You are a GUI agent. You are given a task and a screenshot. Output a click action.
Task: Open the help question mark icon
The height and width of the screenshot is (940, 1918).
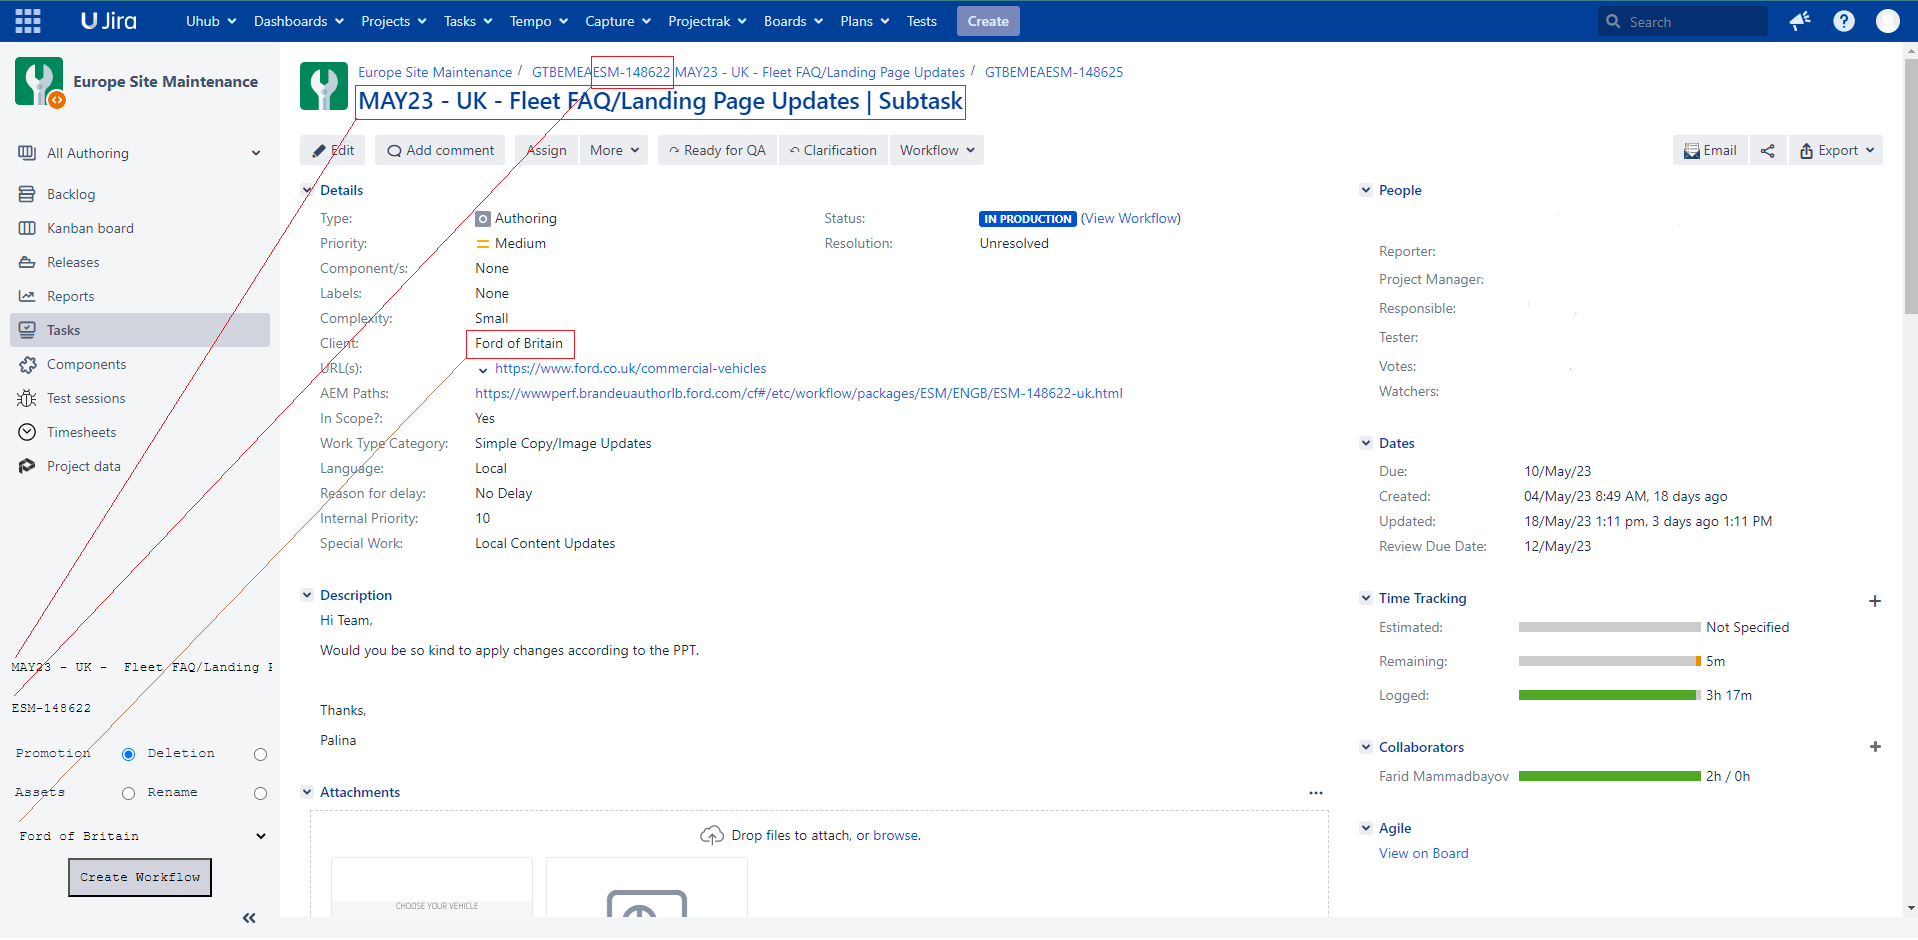[x=1844, y=21]
